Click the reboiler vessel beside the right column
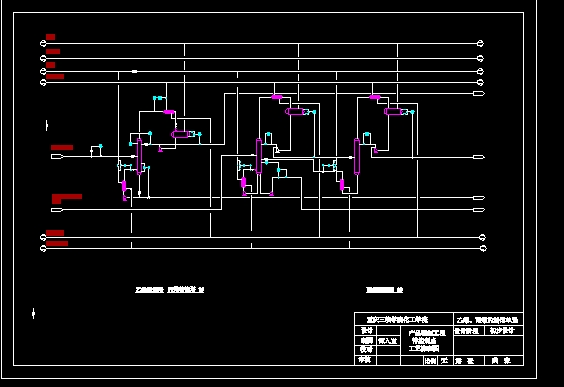The height and width of the screenshot is (387, 564). click(x=342, y=185)
